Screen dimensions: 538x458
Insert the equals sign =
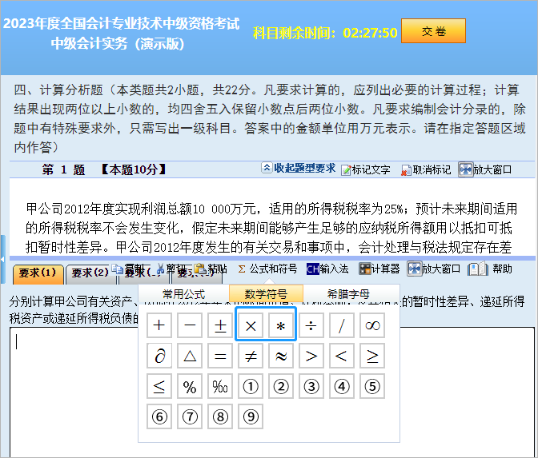[x=220, y=356]
